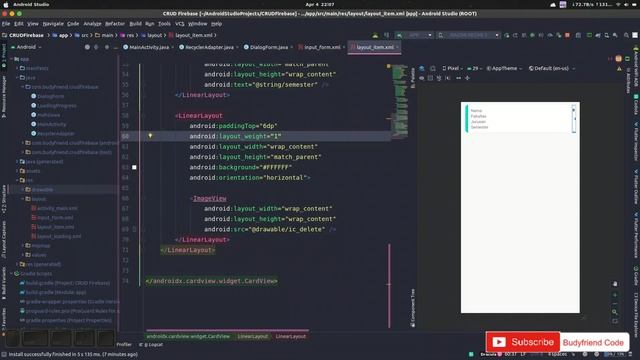The height and width of the screenshot is (360, 640).
Task: Expand the mipmap folder
Action: (23, 245)
